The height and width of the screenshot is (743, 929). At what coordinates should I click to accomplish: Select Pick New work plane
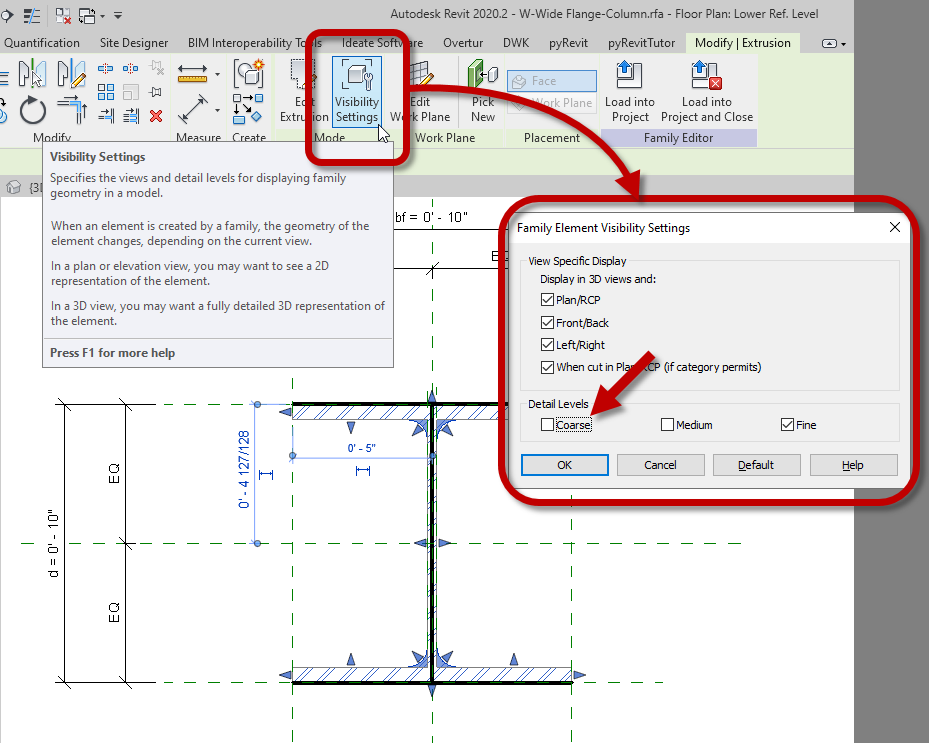(x=482, y=90)
